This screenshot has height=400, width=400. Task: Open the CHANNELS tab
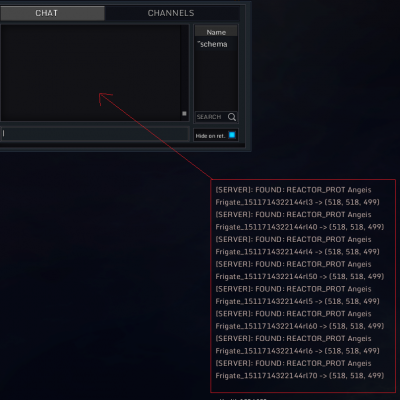(172, 13)
